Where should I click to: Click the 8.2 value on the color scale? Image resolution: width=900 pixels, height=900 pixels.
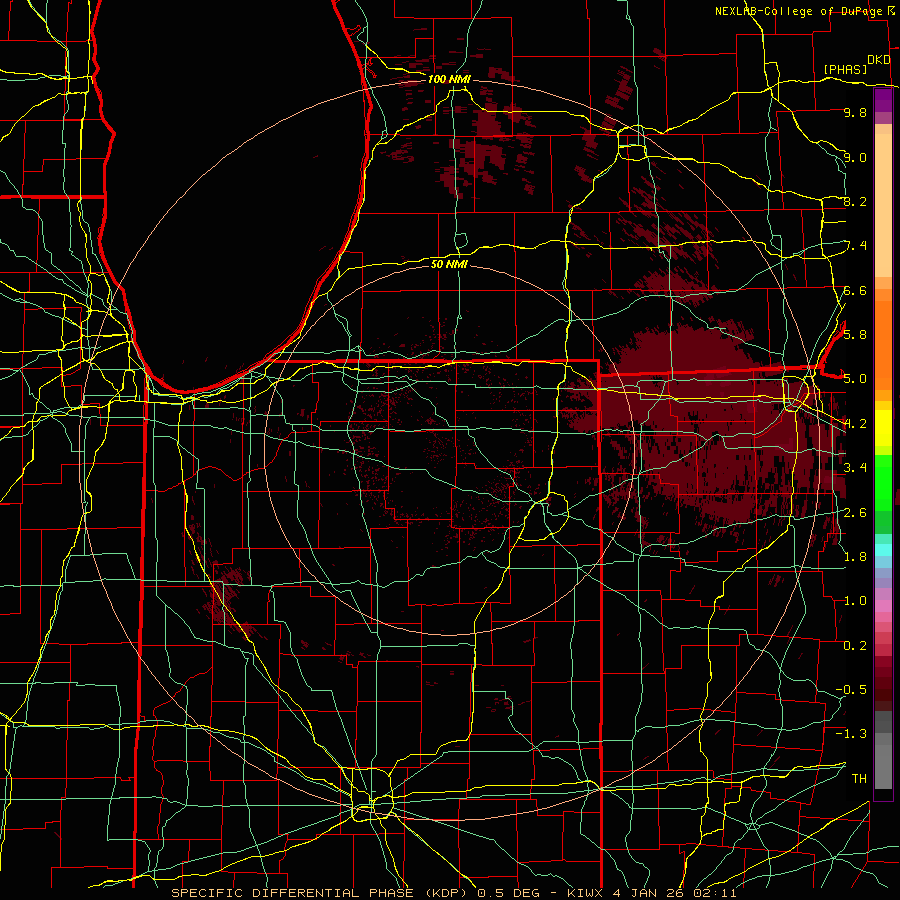855,201
